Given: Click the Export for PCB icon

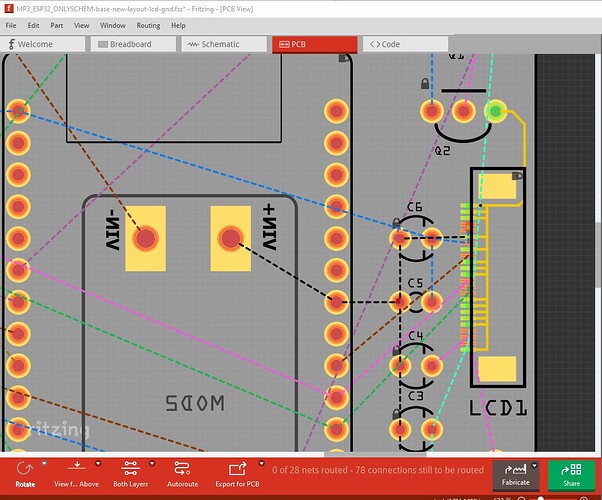Looking at the screenshot, I should (x=237, y=467).
